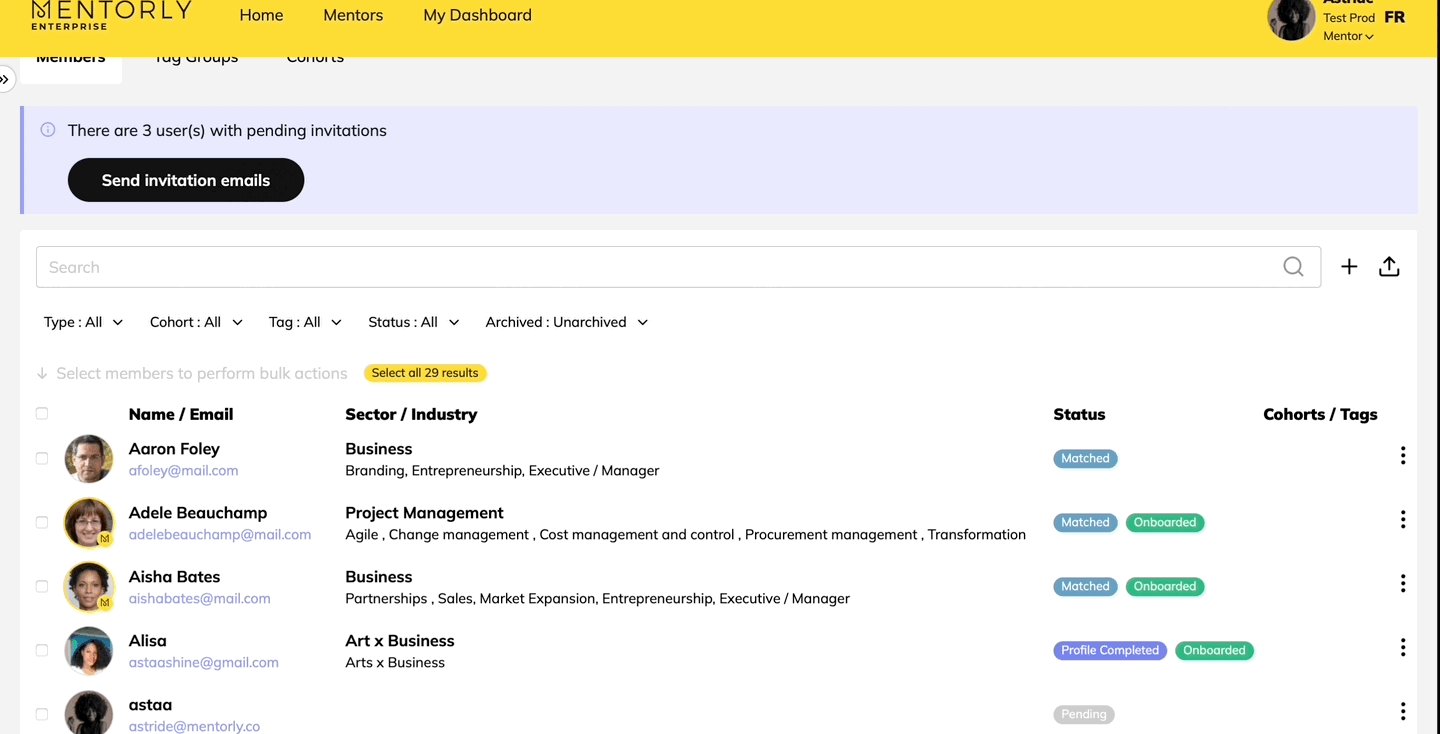Go to Mentors in top navigation
This screenshot has width=1440, height=734.
(353, 15)
